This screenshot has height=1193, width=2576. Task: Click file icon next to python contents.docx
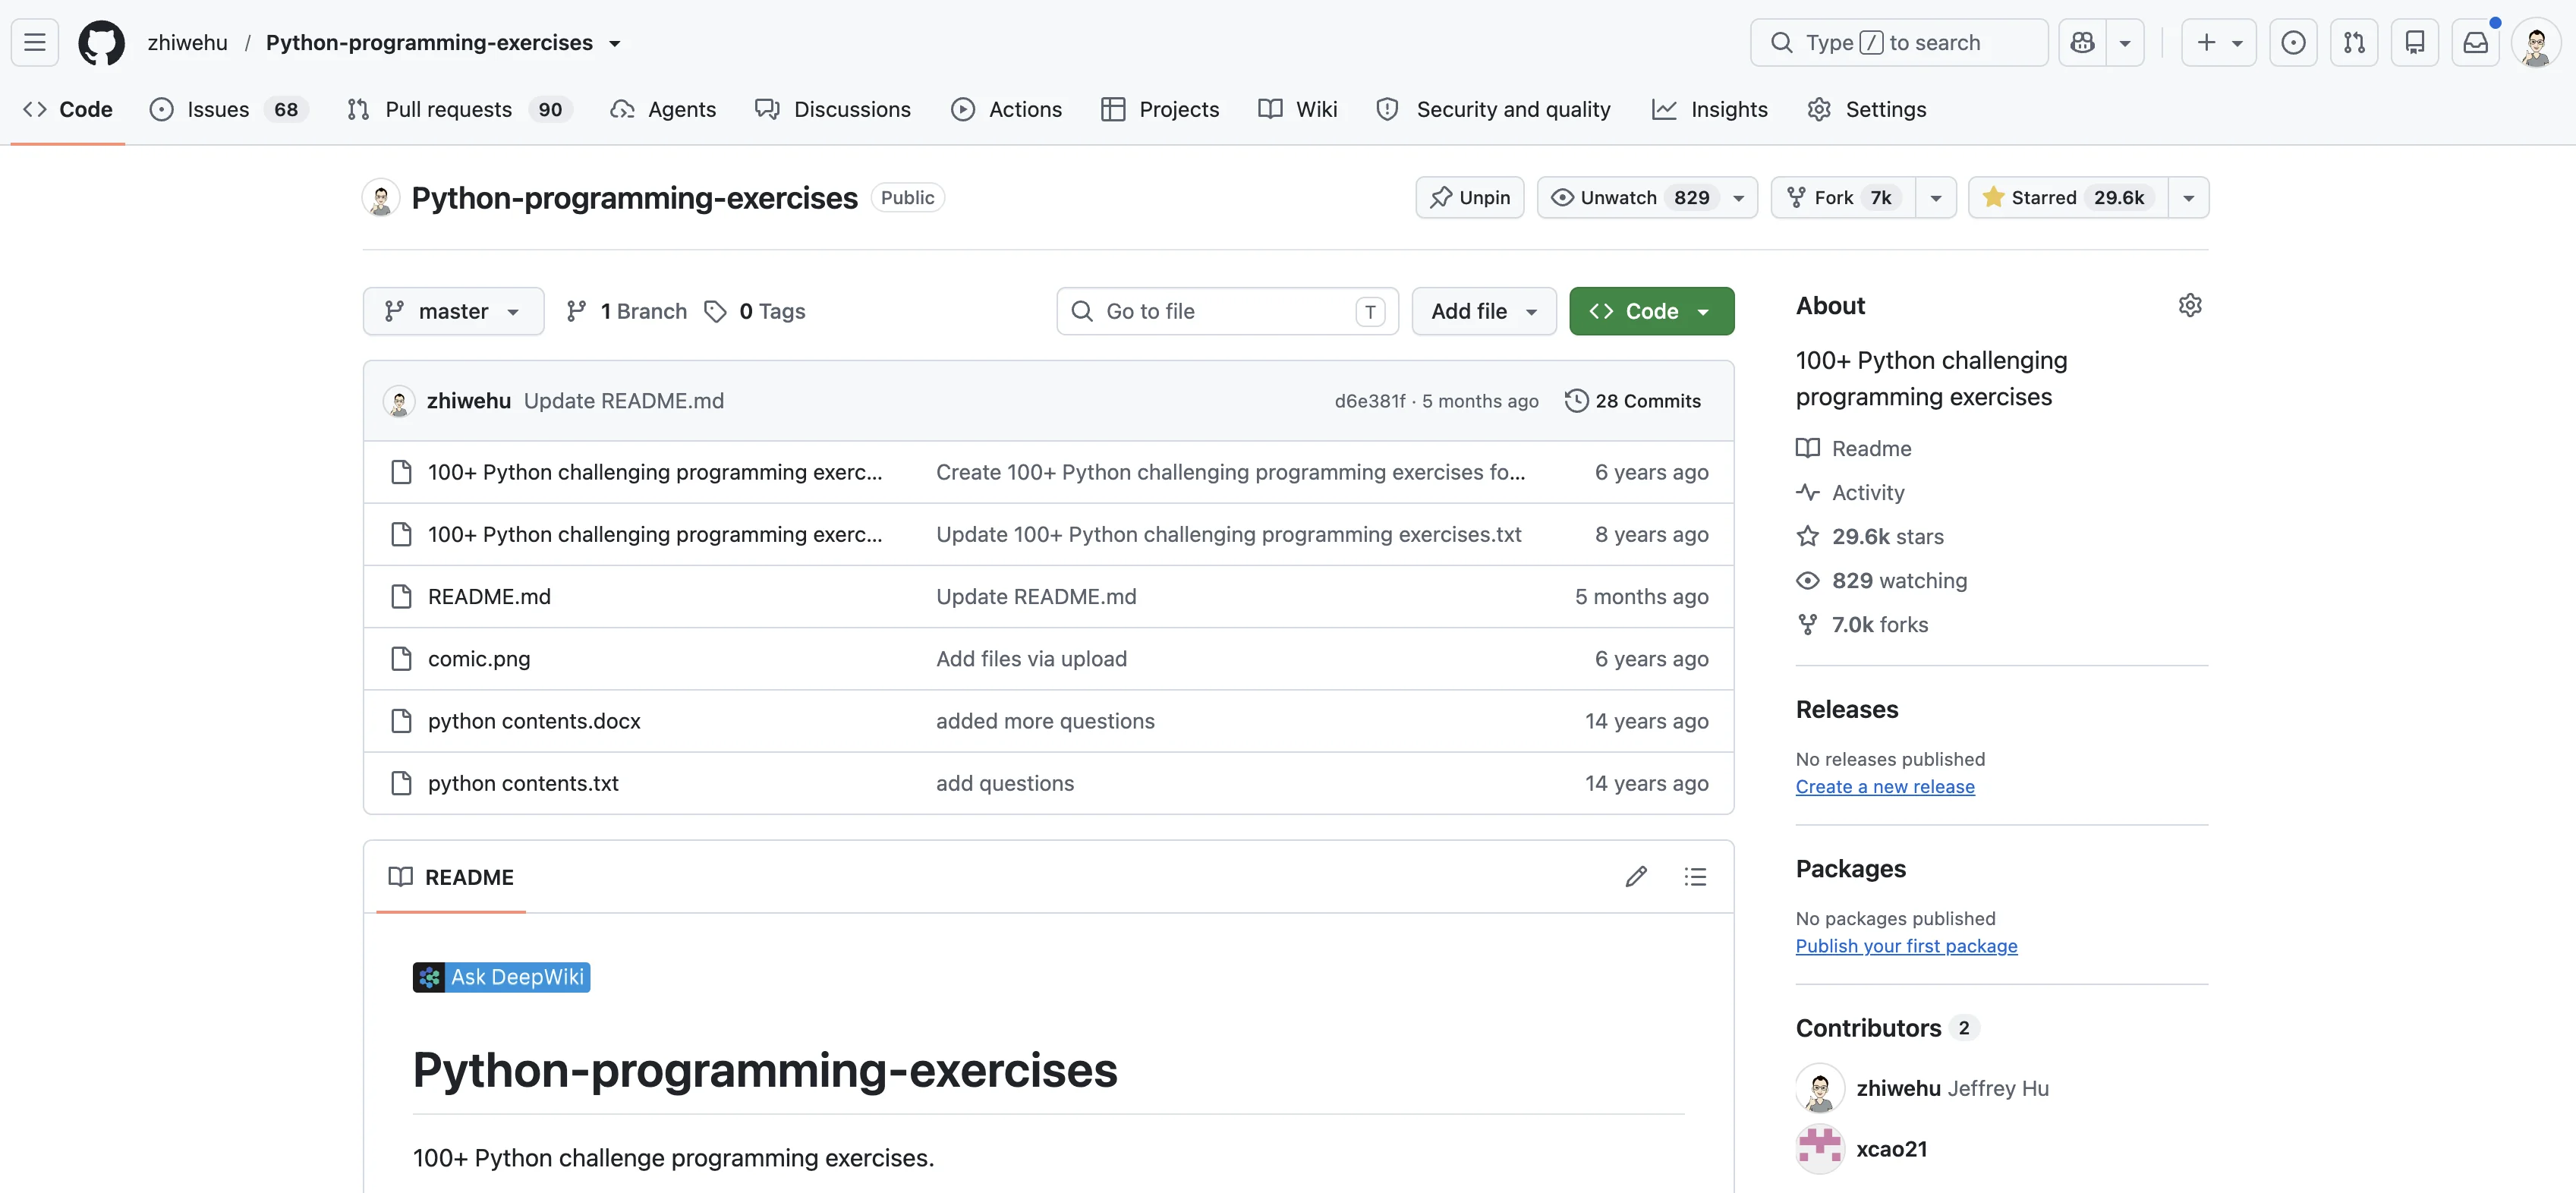[x=401, y=721]
